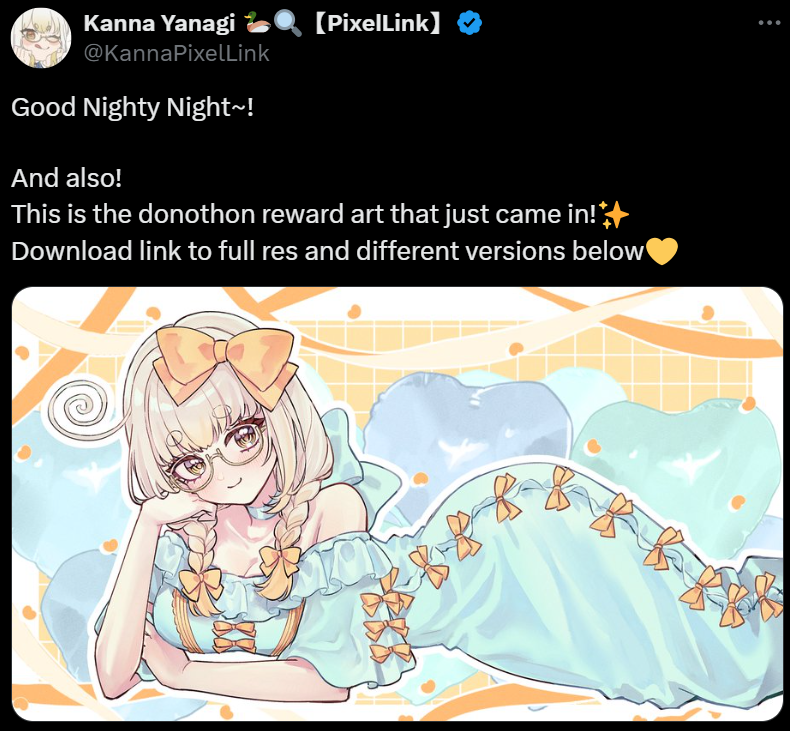This screenshot has height=731, width=790.
Task: Click the spiral hair curl in the artwork
Action: tap(79, 407)
